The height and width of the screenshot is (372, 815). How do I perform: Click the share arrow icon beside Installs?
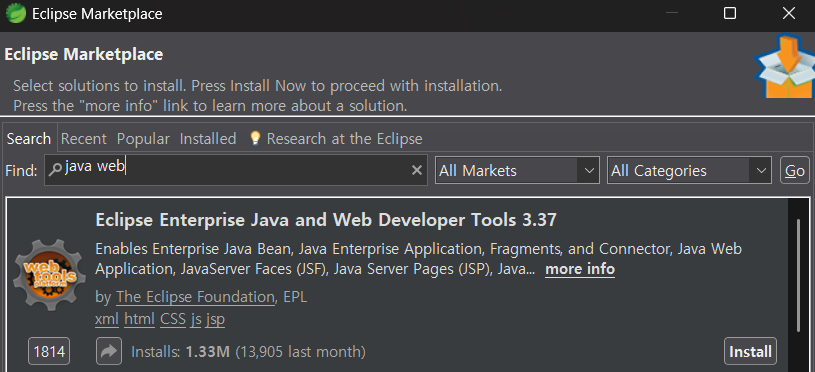(x=109, y=352)
